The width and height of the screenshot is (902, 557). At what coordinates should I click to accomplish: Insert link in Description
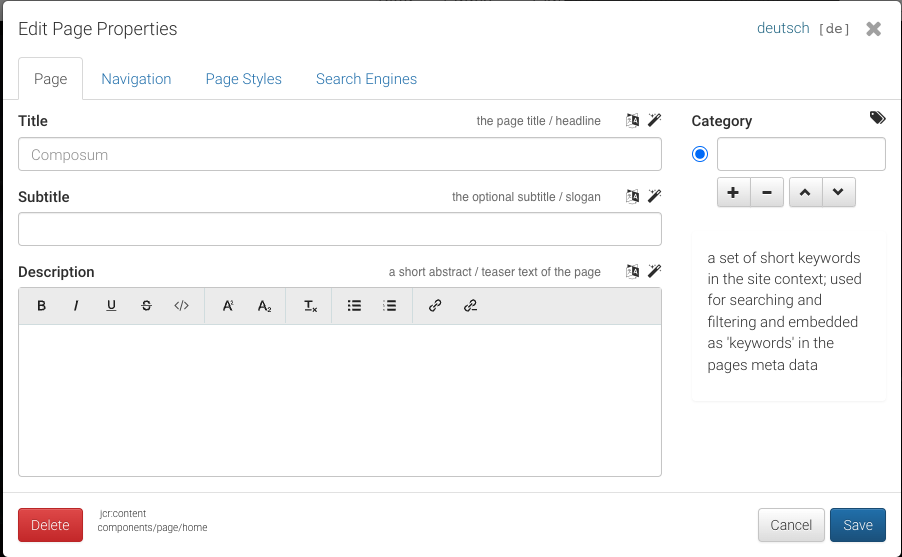(435, 306)
